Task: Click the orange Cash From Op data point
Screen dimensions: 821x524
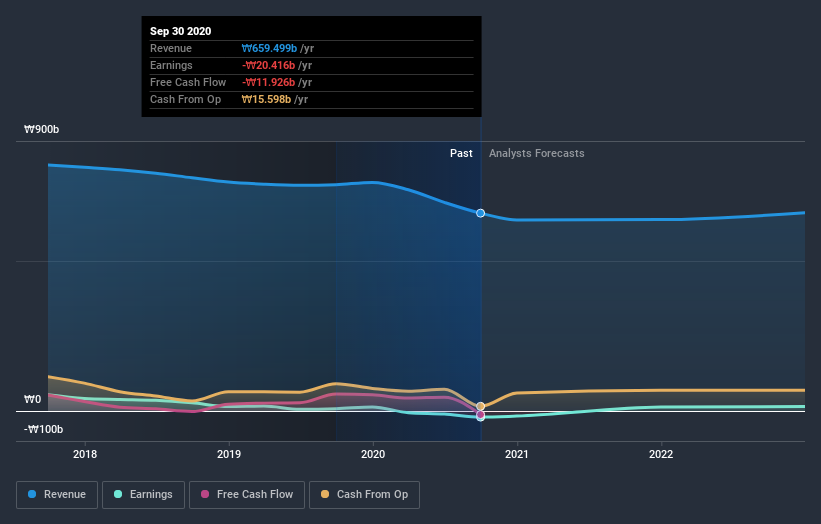Action: (x=481, y=406)
